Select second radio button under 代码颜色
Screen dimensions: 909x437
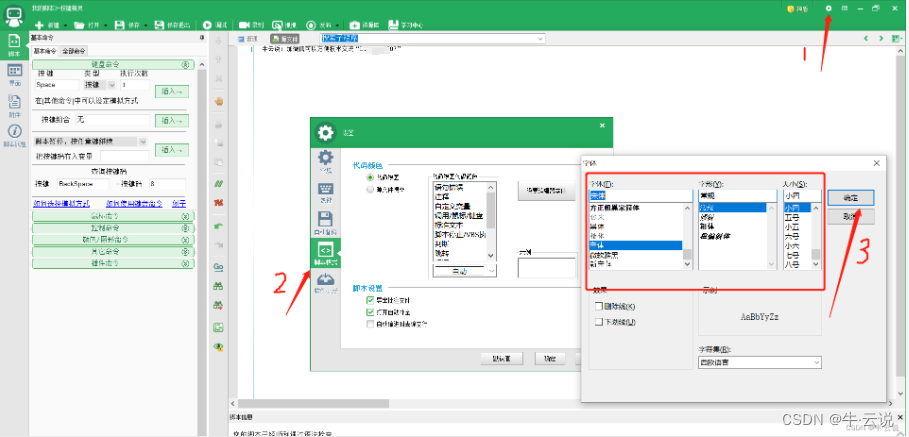point(370,189)
